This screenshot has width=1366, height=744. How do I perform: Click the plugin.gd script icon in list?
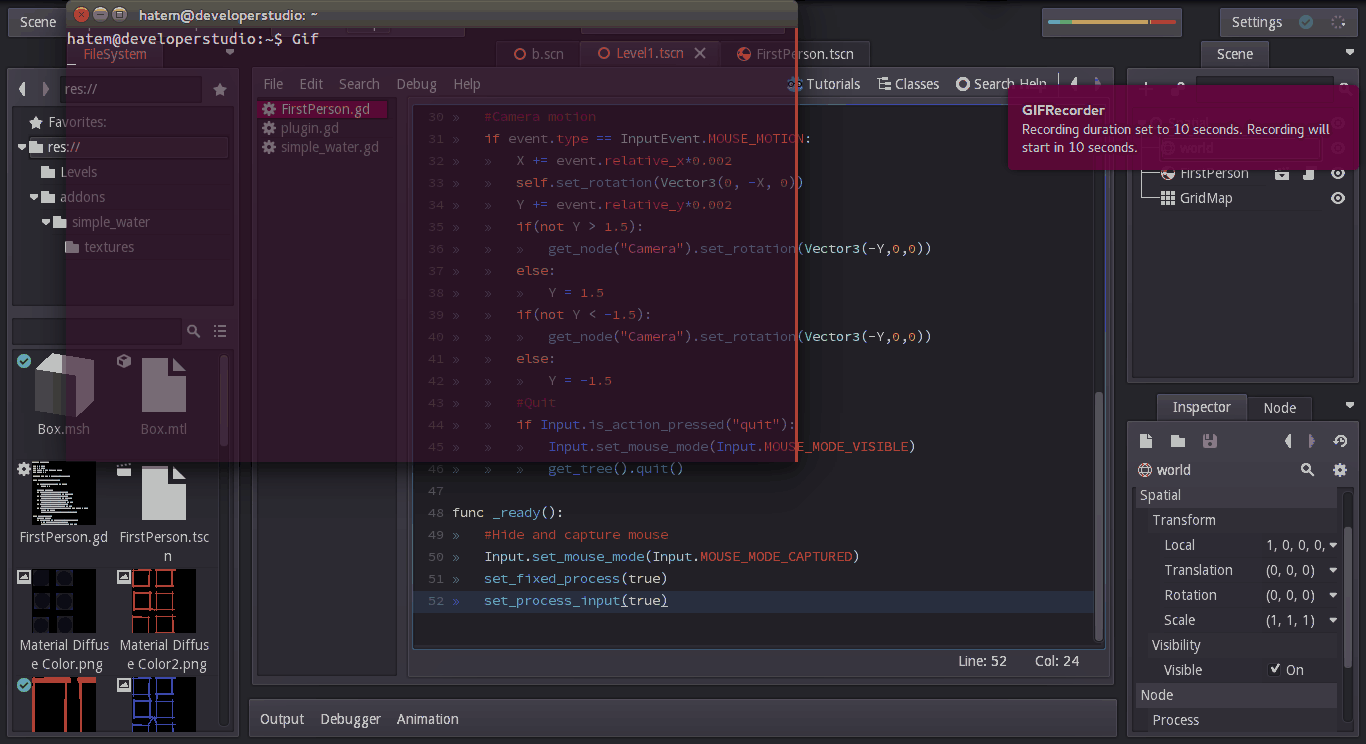click(269, 128)
